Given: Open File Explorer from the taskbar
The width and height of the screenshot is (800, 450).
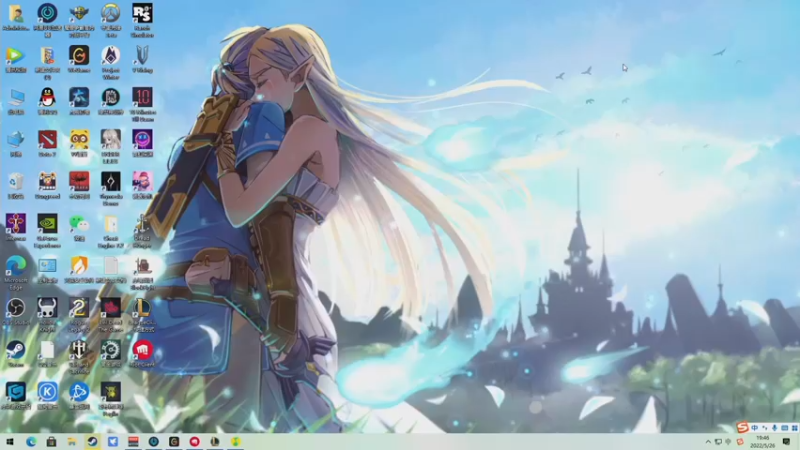Looking at the screenshot, I should click(71, 442).
